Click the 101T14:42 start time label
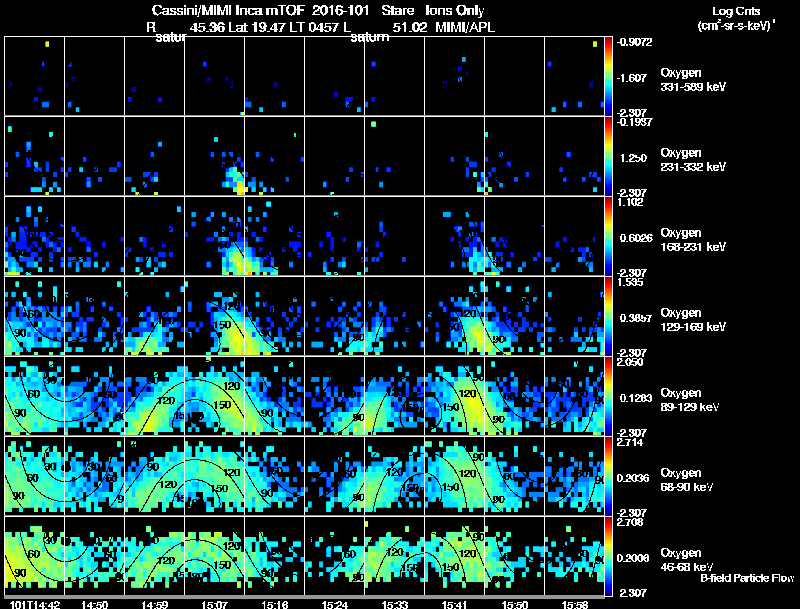 35,605
